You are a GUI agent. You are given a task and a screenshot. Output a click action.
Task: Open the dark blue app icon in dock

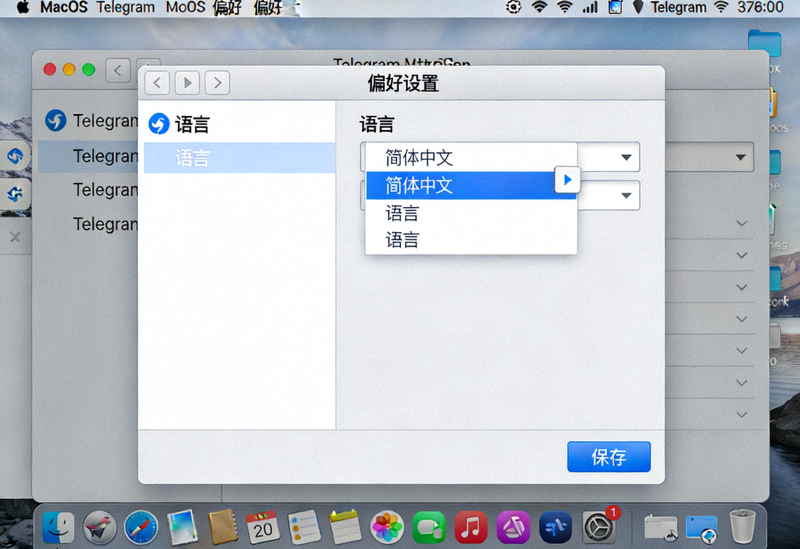click(556, 527)
